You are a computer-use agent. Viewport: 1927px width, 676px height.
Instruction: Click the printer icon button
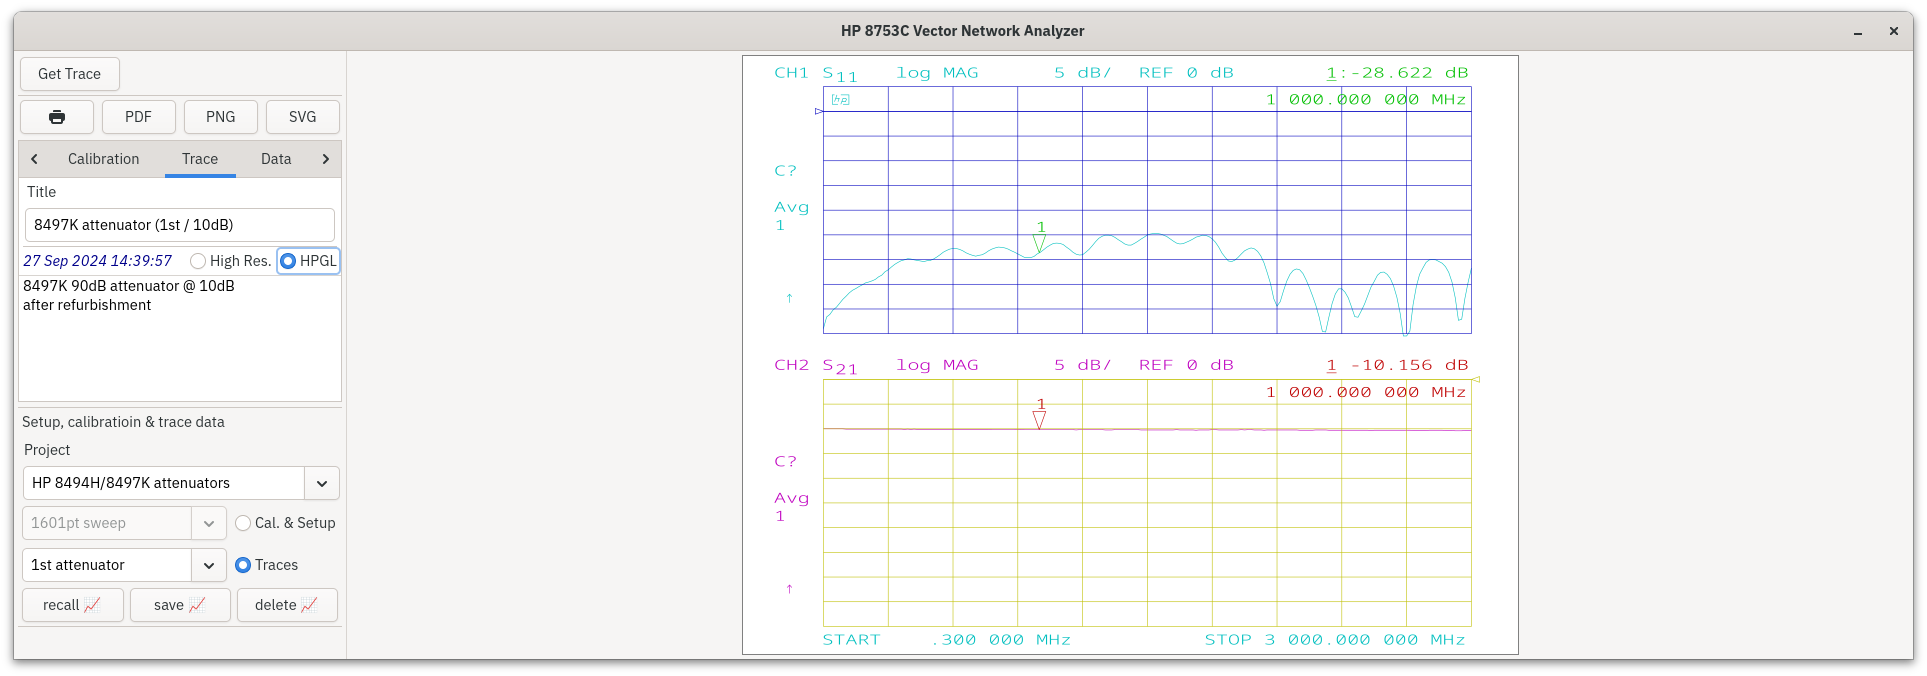point(57,117)
